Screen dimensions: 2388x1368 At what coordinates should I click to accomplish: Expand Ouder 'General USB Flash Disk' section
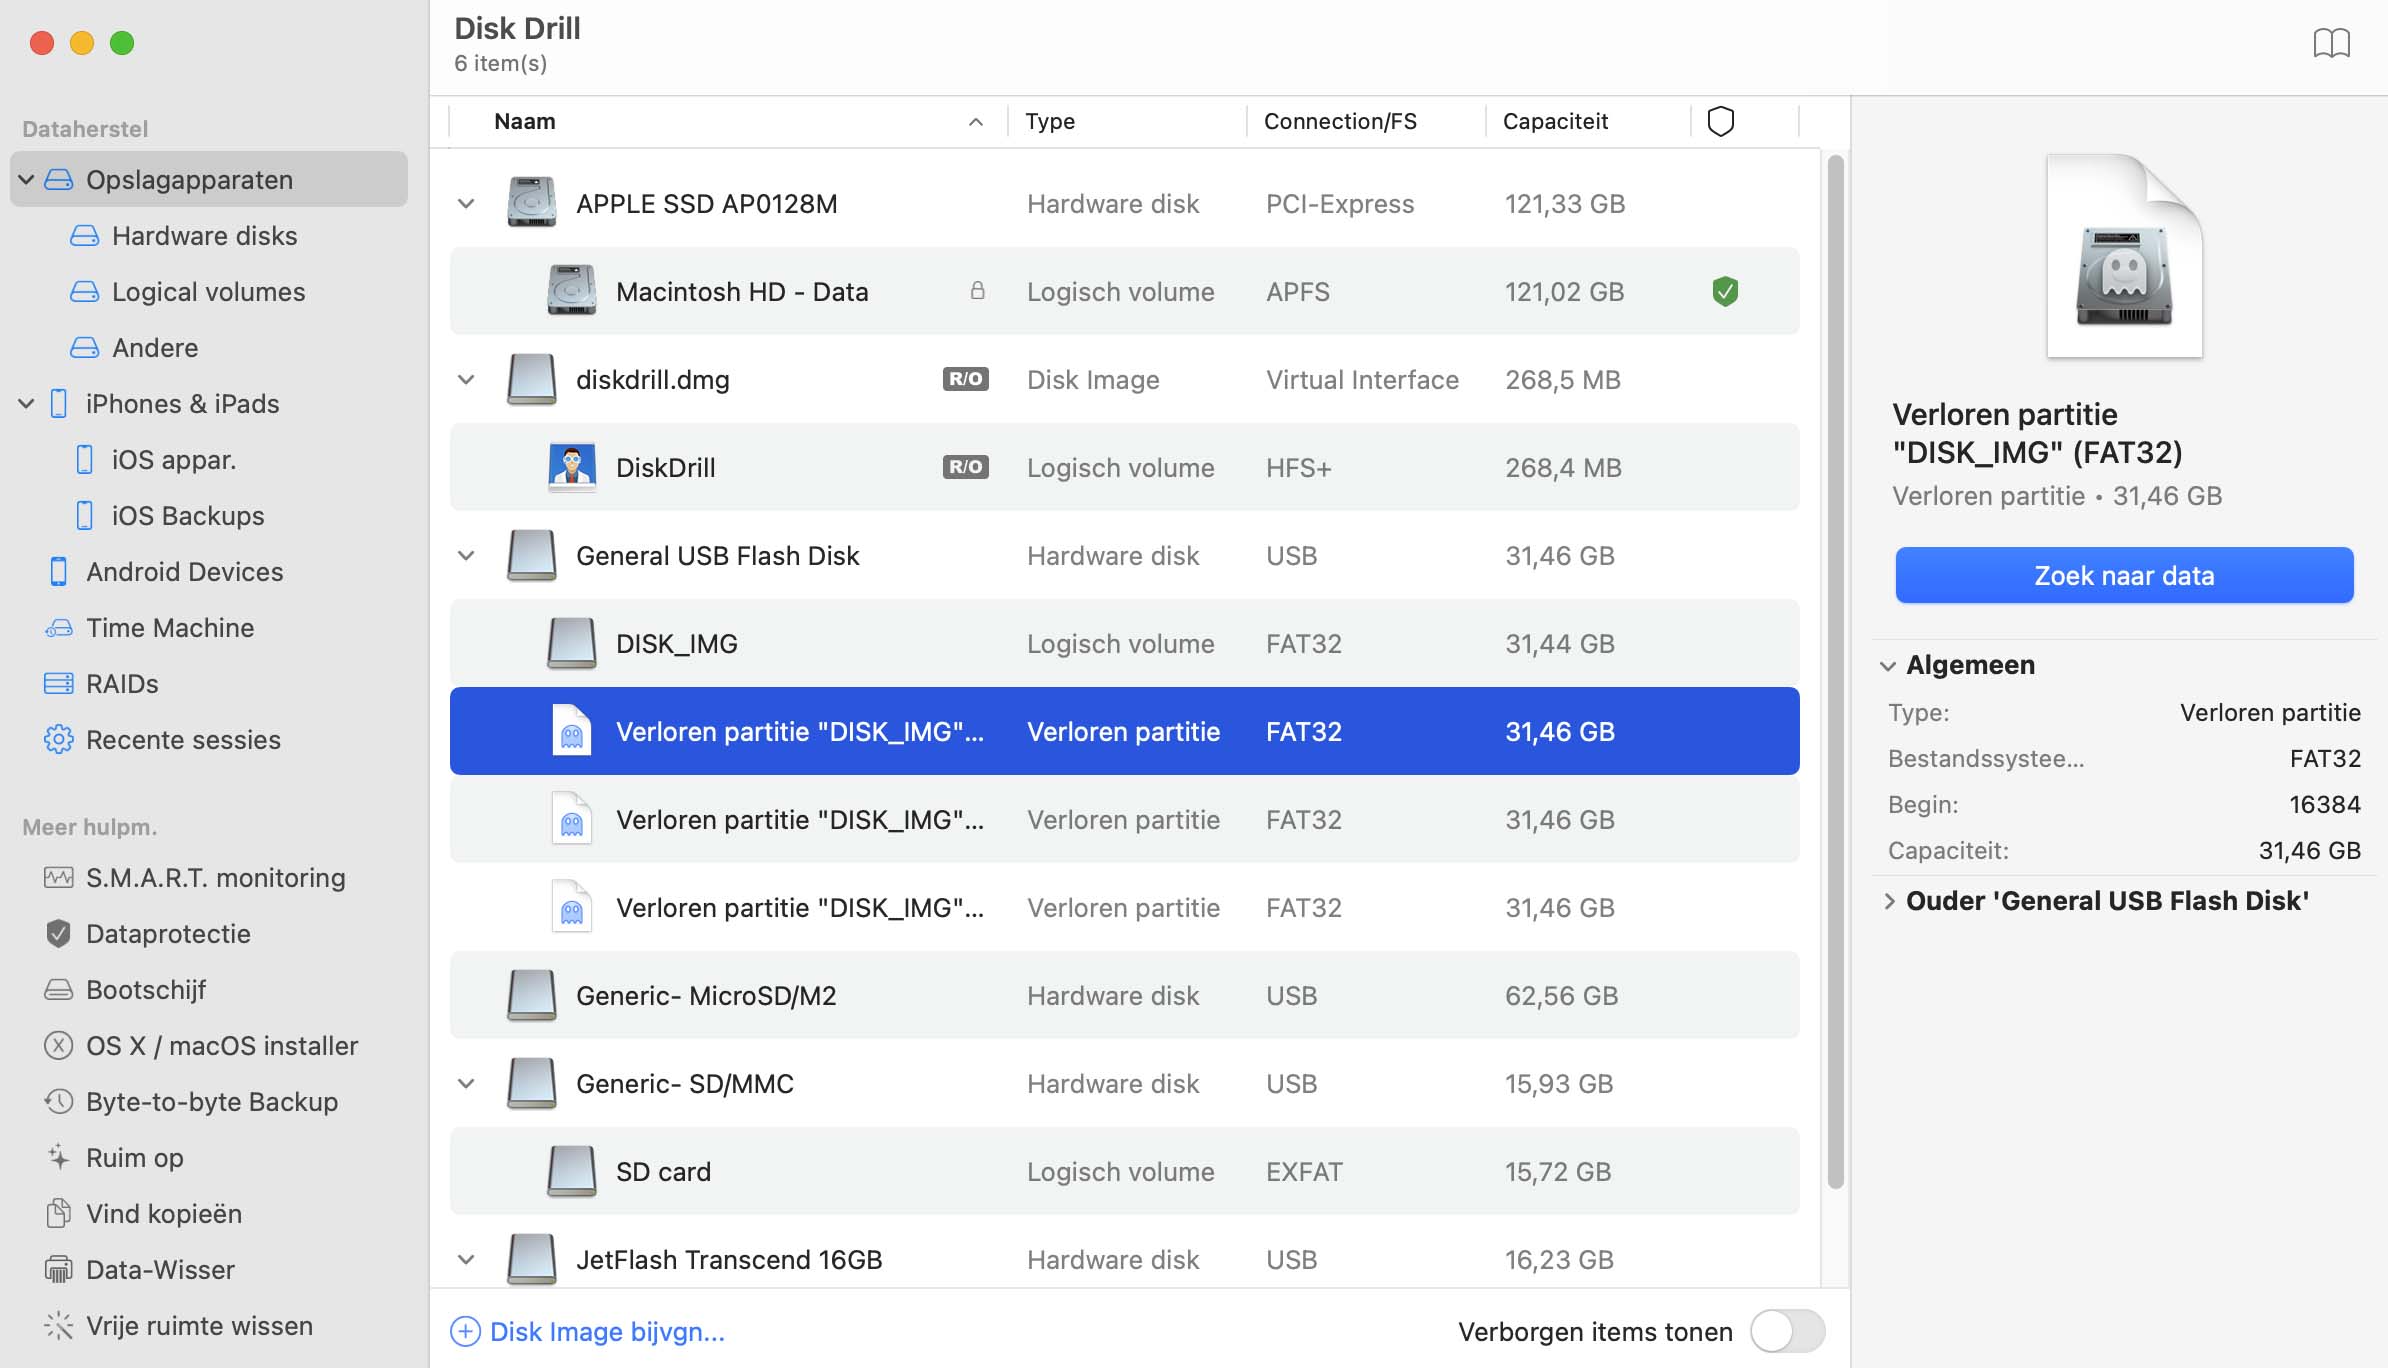(x=1888, y=901)
